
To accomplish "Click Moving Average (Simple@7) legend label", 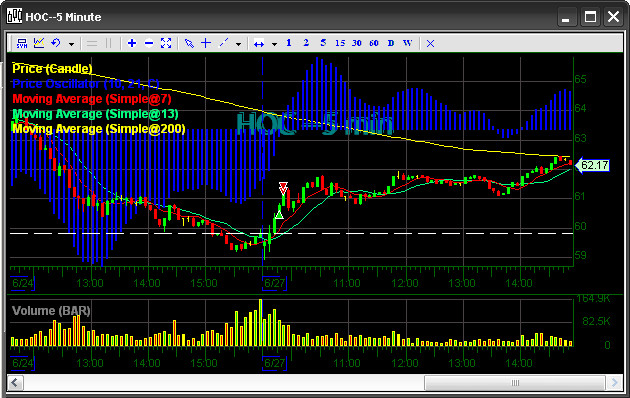I will tap(92, 99).
